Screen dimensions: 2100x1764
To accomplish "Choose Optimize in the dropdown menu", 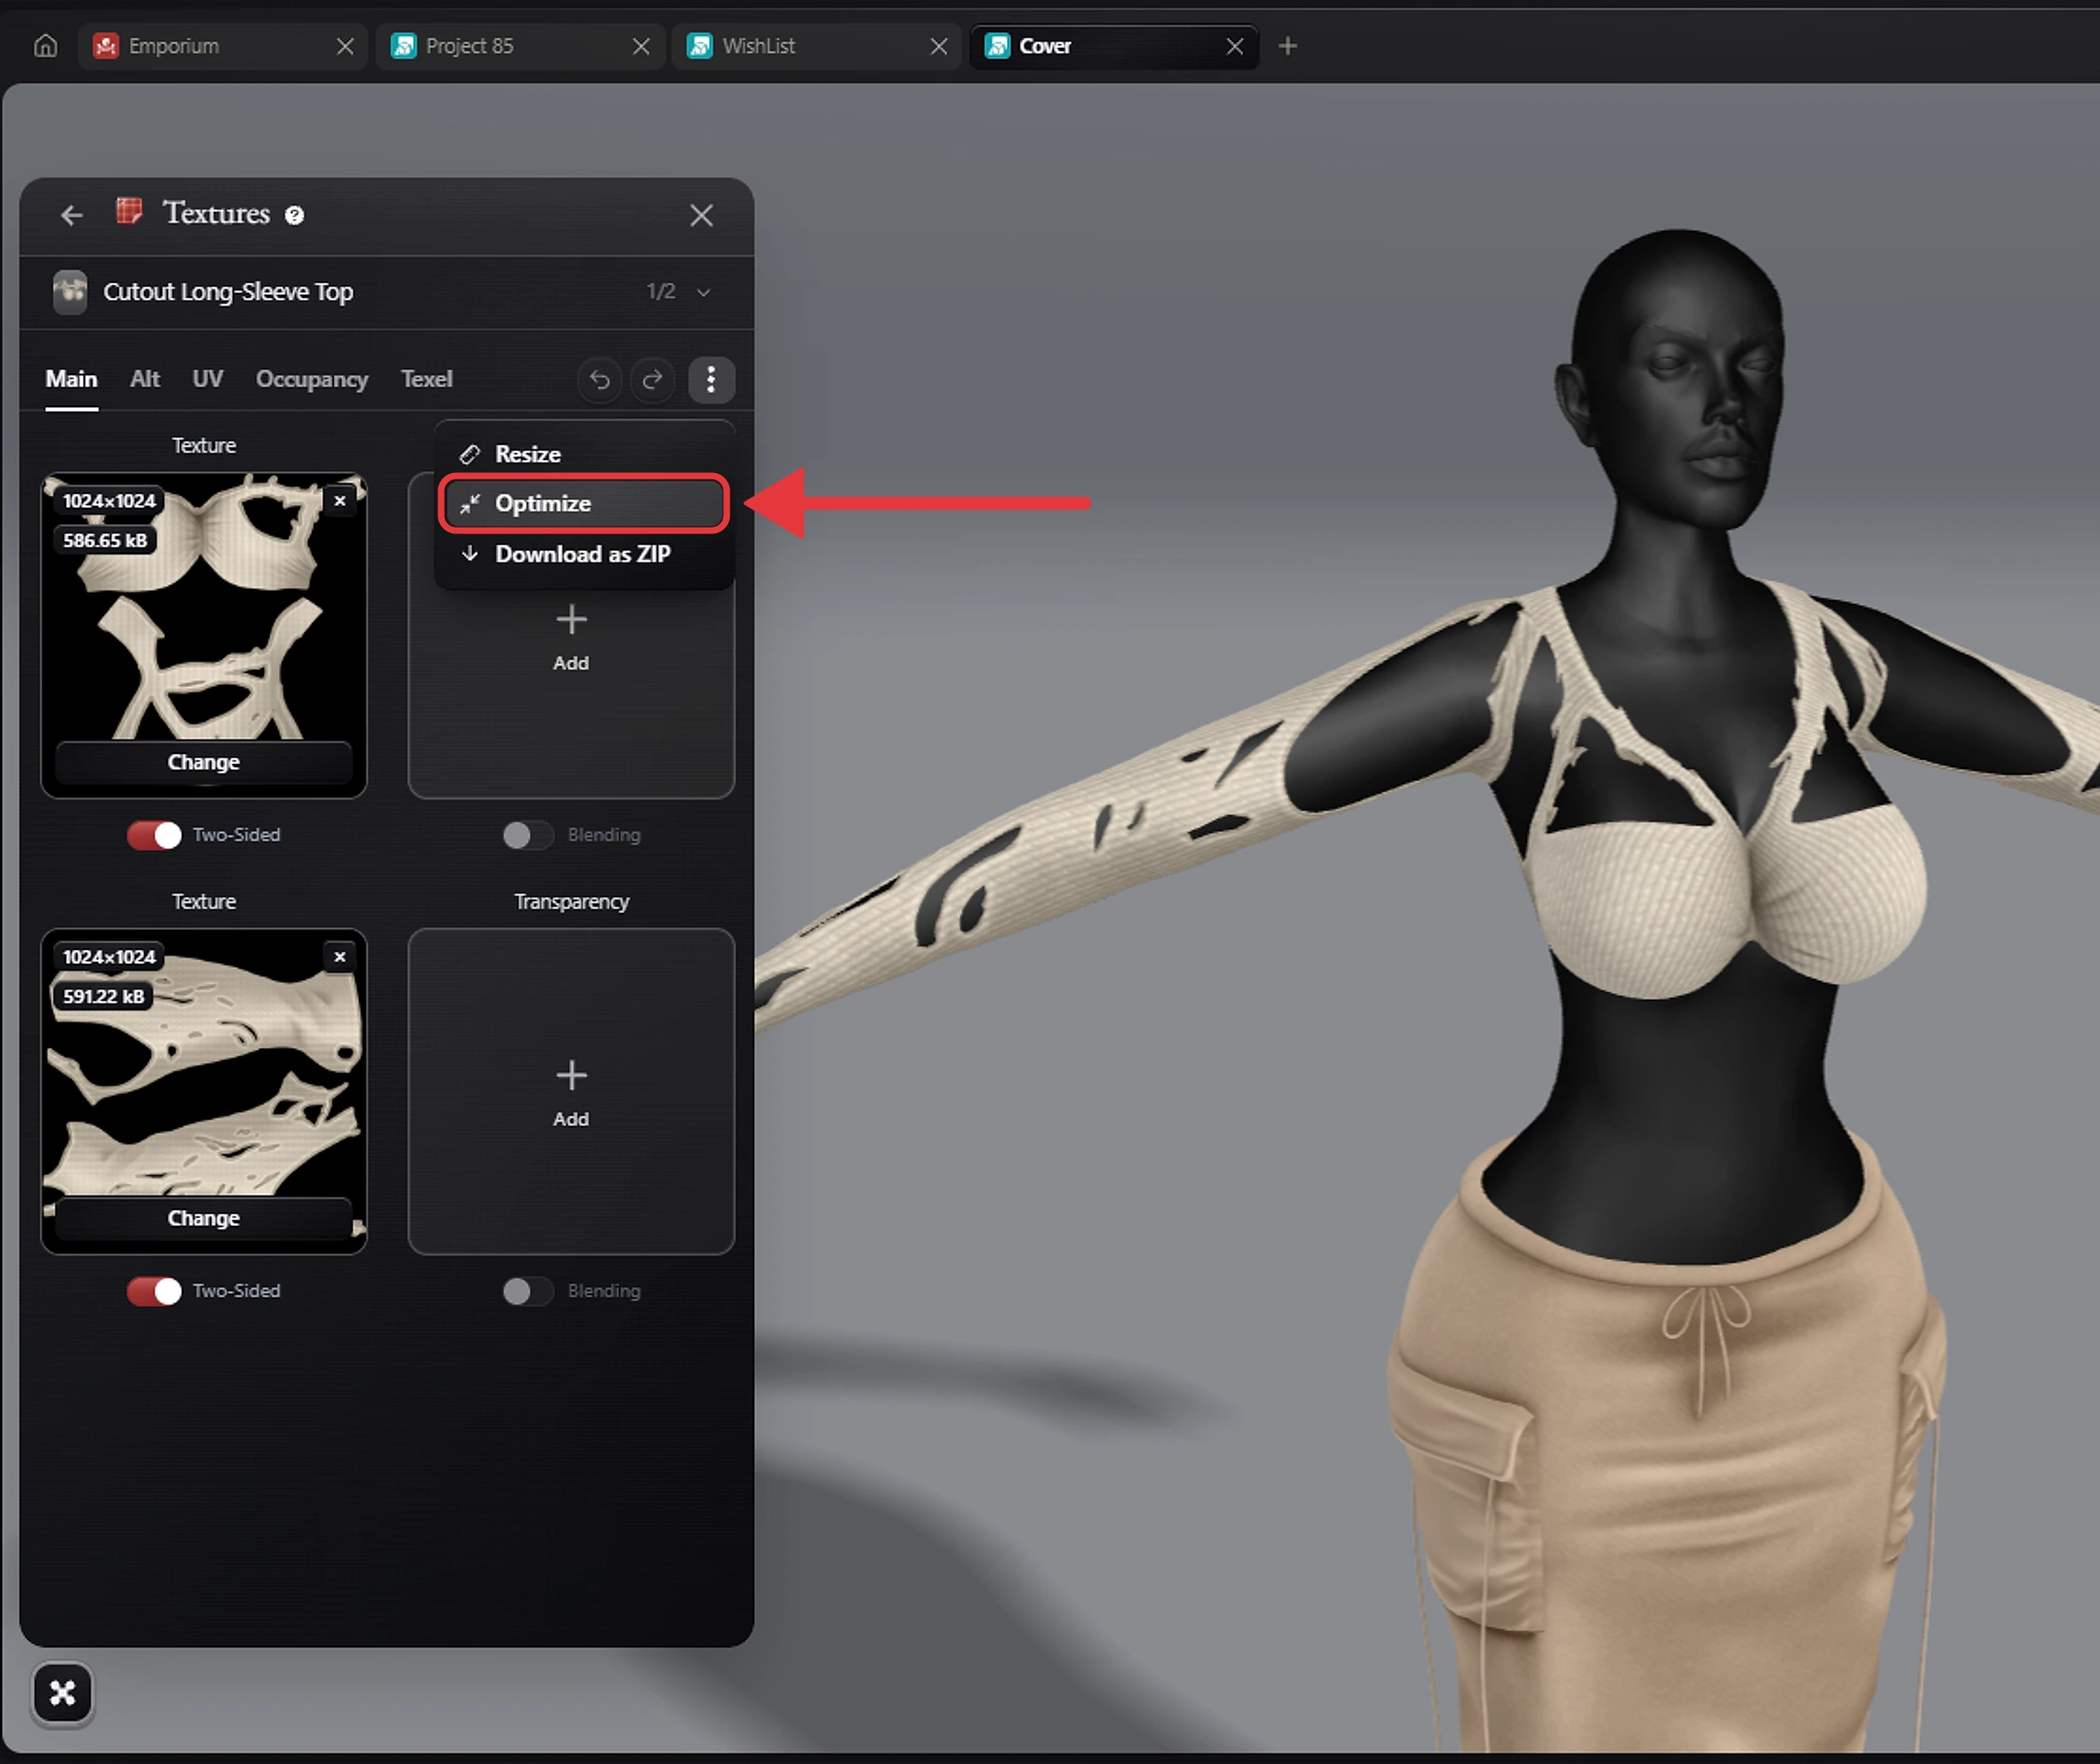I will pyautogui.click(x=585, y=503).
